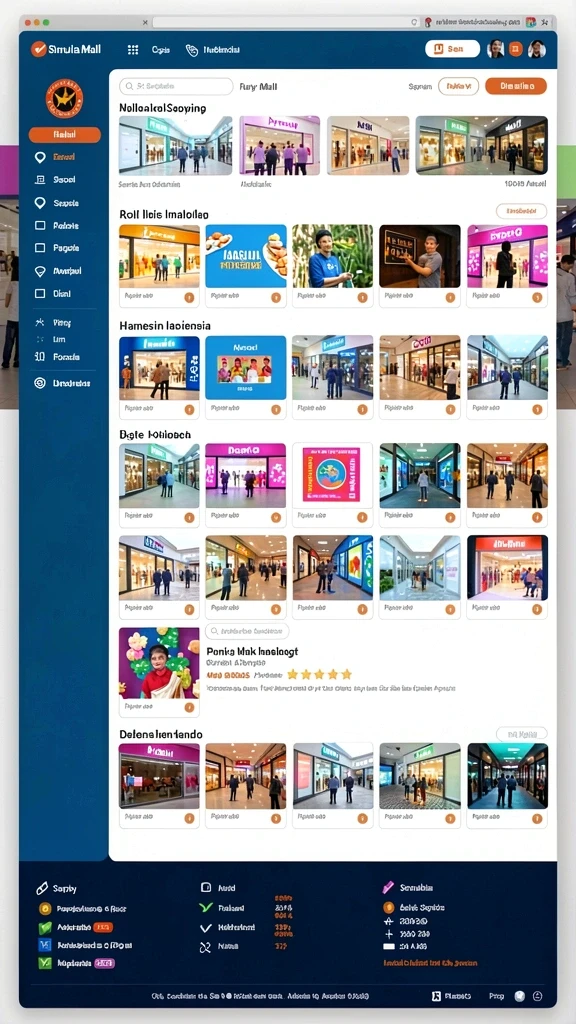Open the outlined filter pill beside orange button
Image resolution: width=576 pixels, height=1024 pixels.
point(458,86)
